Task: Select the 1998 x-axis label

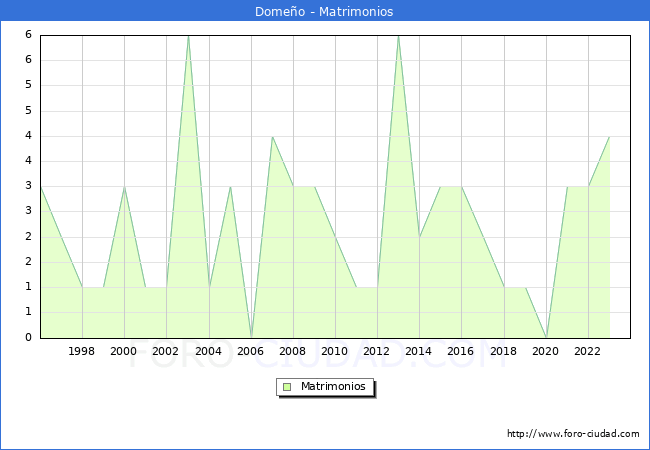Action: point(82,351)
